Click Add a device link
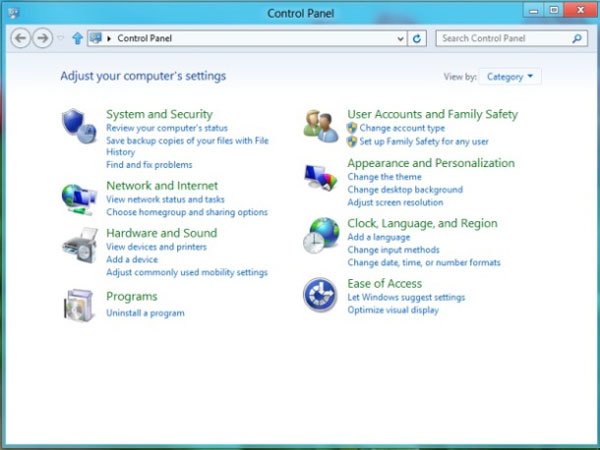 (132, 259)
